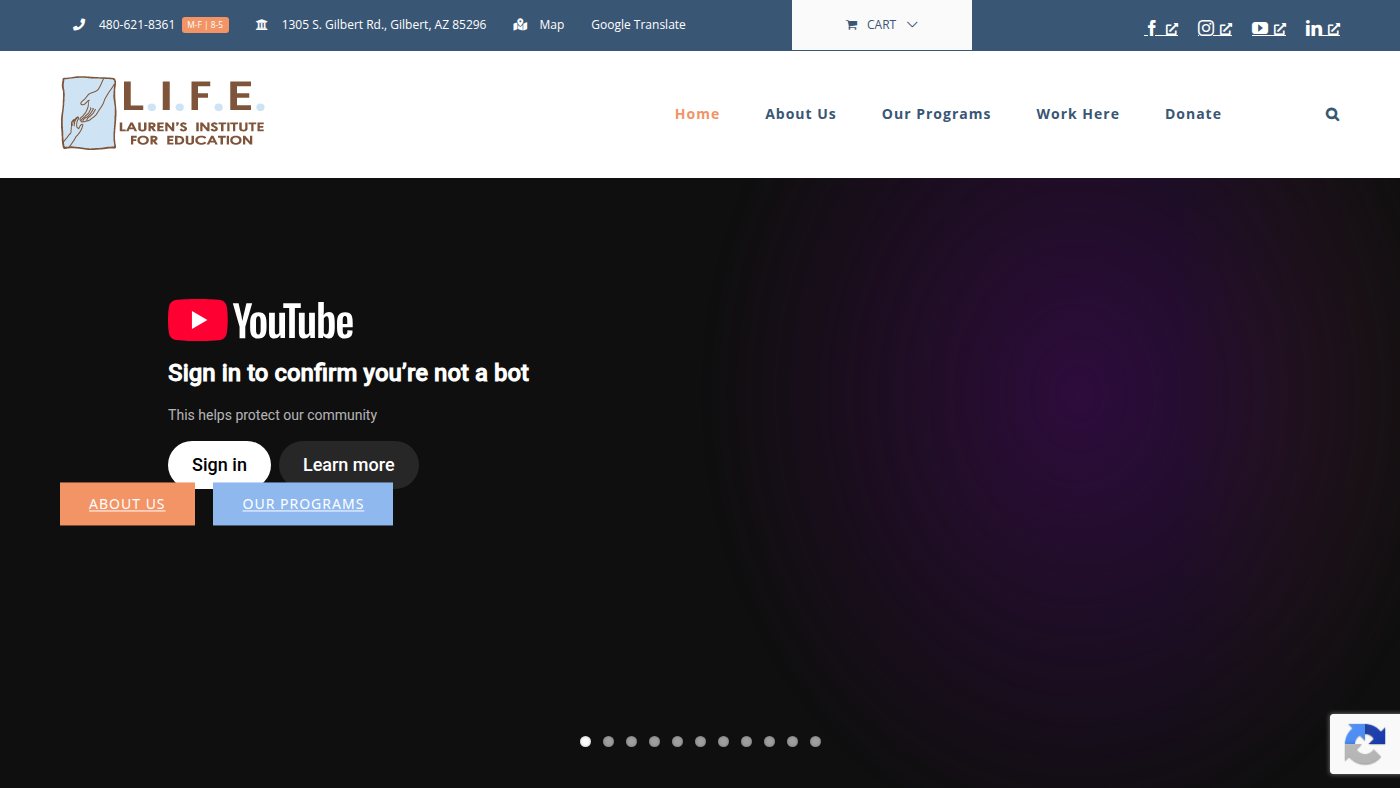Select the fourth slider dot
The image size is (1400, 788).
pos(654,742)
